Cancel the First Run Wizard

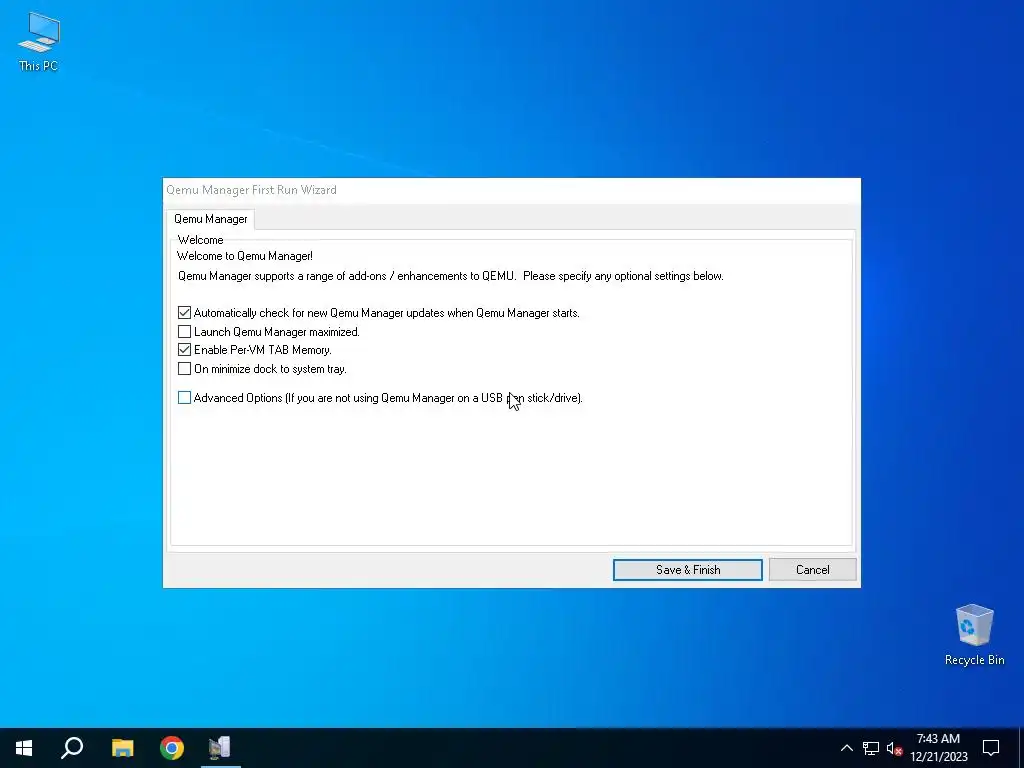coord(812,569)
